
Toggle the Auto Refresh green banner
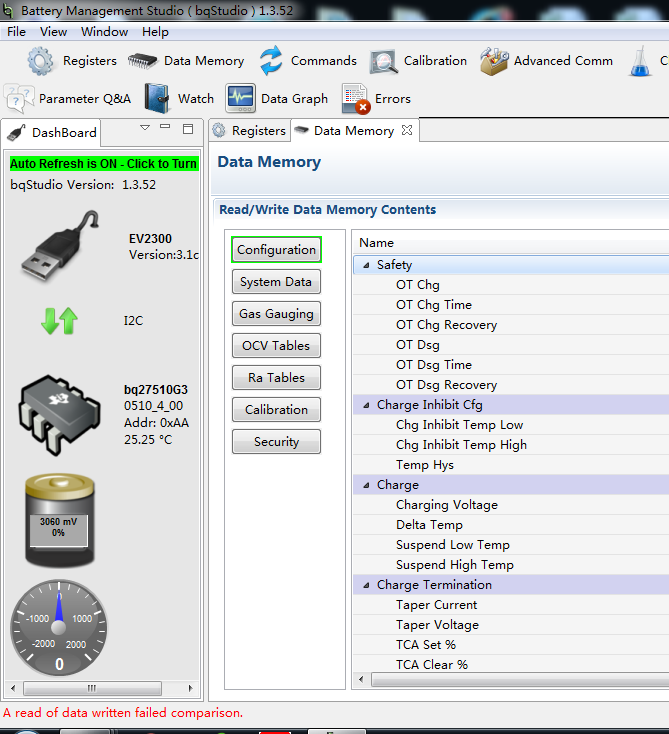click(103, 163)
